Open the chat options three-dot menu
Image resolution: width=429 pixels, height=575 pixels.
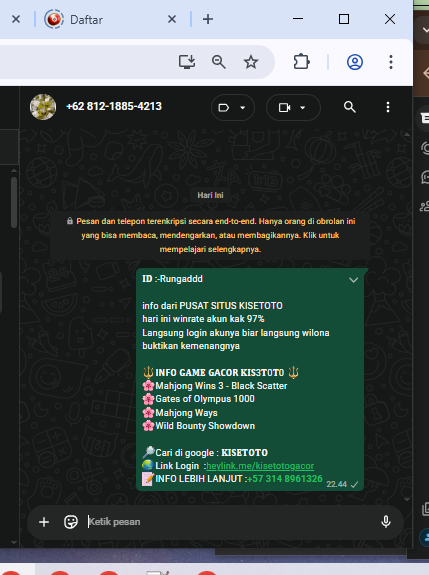(388, 107)
